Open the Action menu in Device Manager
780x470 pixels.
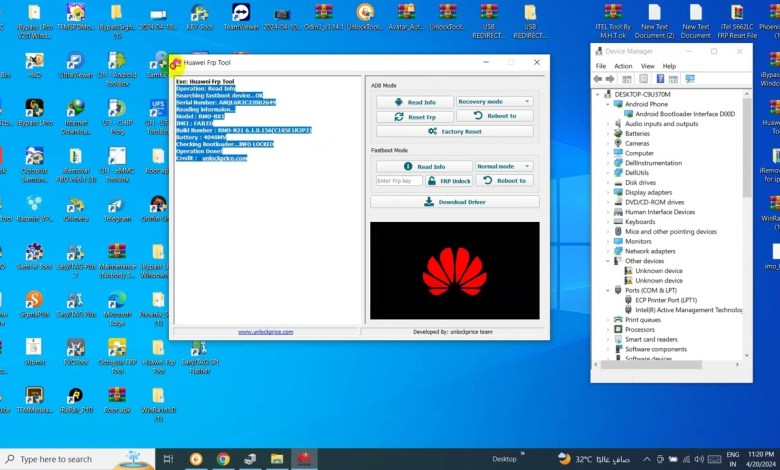[x=623, y=66]
